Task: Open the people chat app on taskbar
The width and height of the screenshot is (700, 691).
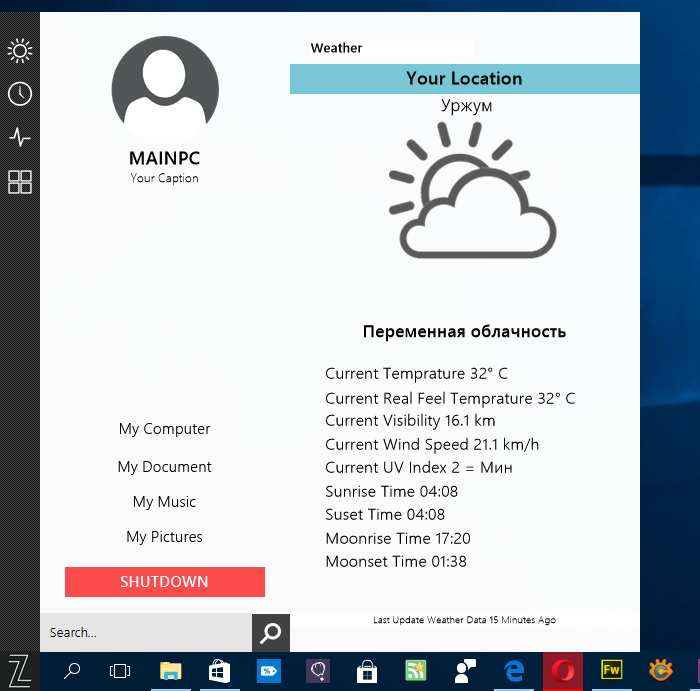Action: click(x=465, y=671)
